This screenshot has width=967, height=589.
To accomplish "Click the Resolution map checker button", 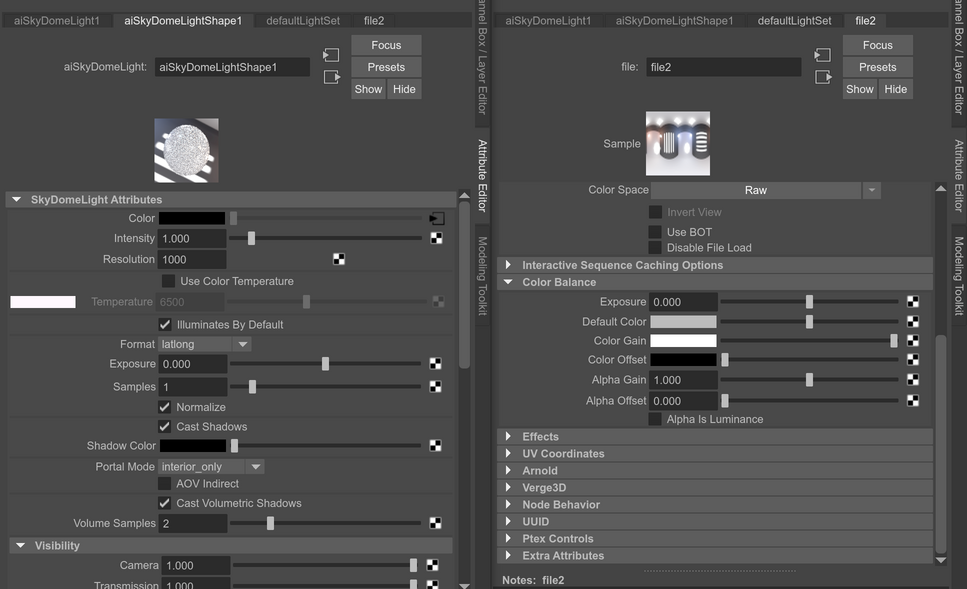I will 339,259.
